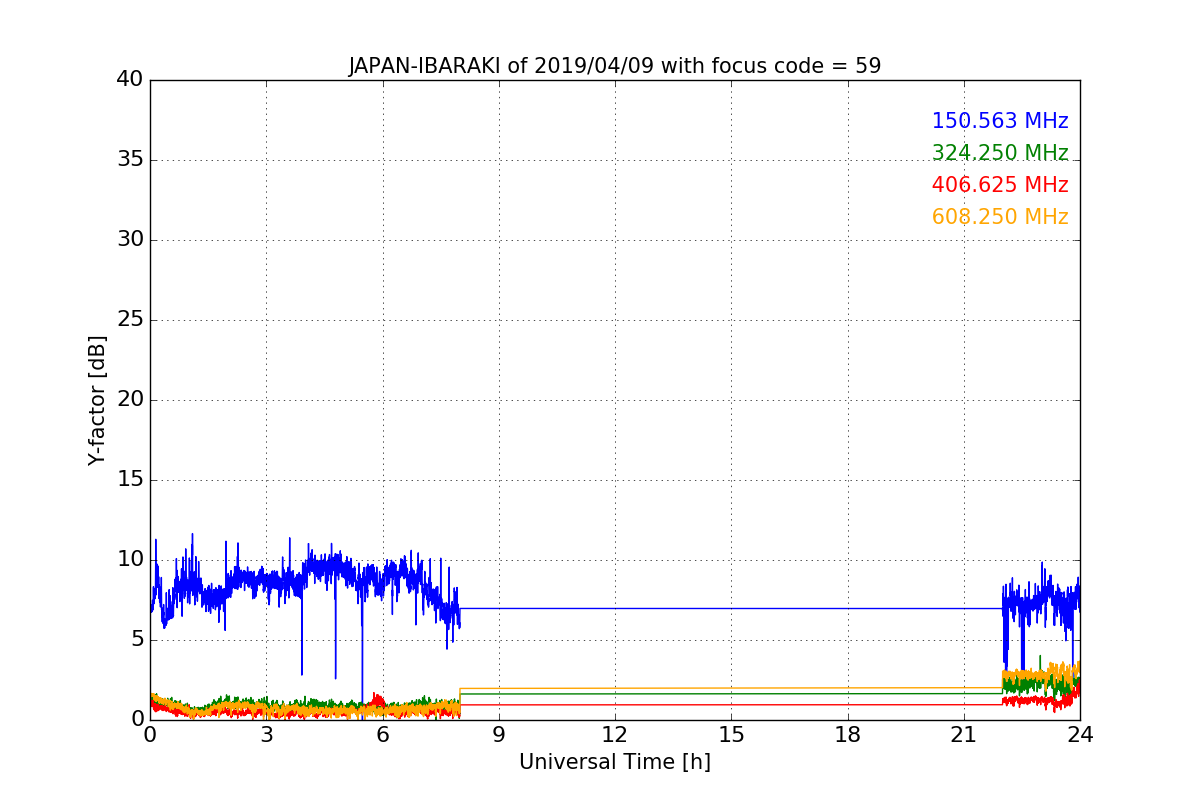Click the x-axis tick label 15
Screen dimensions: 1200x800
[x=731, y=735]
